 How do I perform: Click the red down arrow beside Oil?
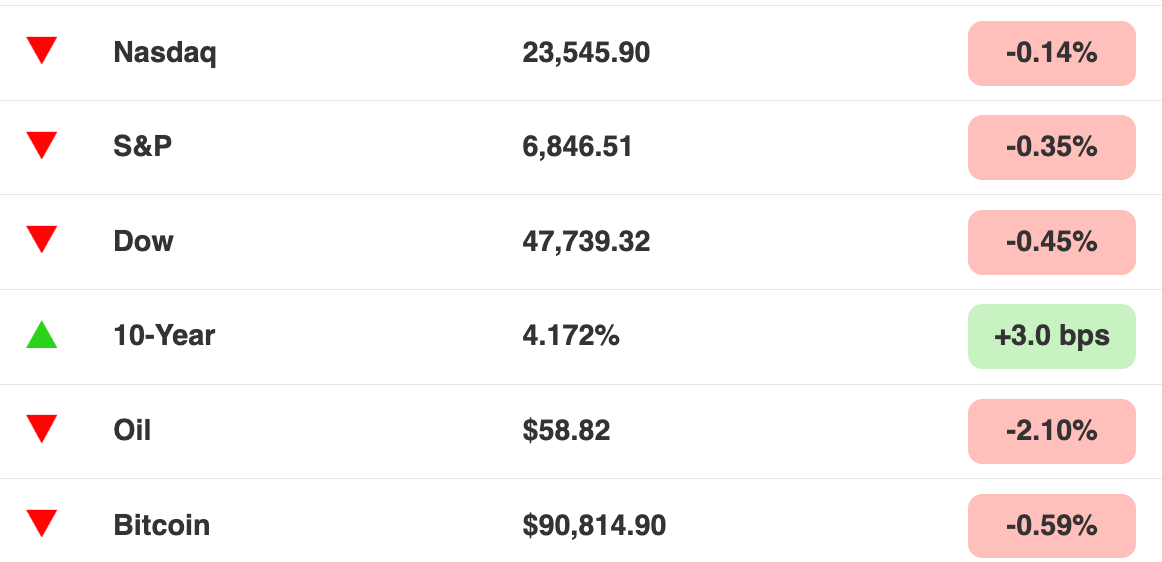pos(42,429)
